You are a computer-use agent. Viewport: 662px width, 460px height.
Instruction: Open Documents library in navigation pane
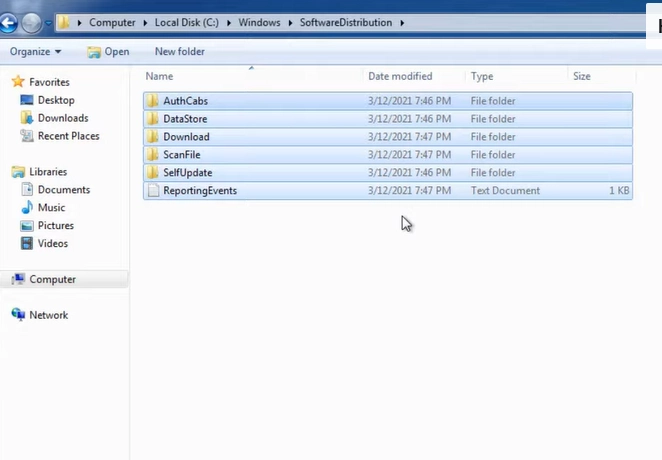click(x=64, y=190)
